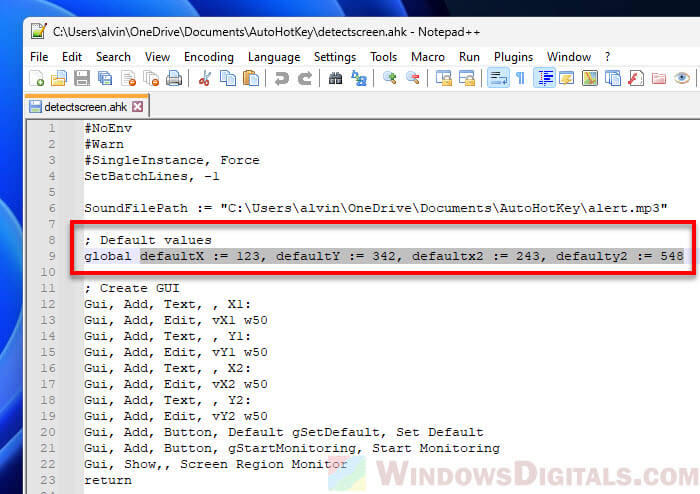Toggle synchronize horizontal scrolling
The image size is (700, 494).
[467, 79]
